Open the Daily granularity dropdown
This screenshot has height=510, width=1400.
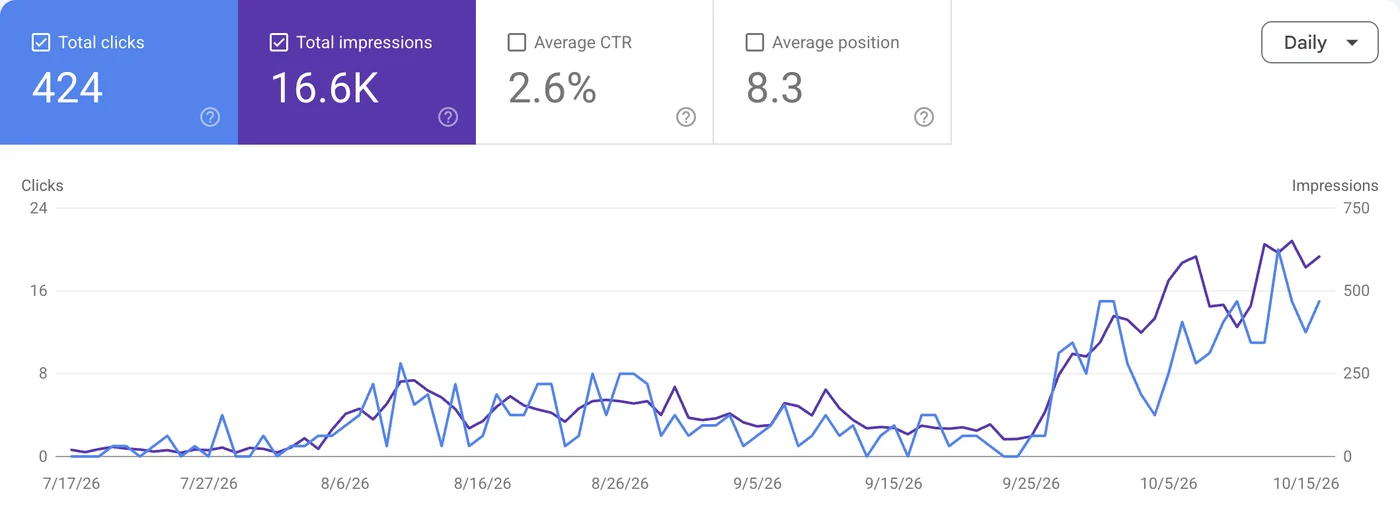point(1320,42)
